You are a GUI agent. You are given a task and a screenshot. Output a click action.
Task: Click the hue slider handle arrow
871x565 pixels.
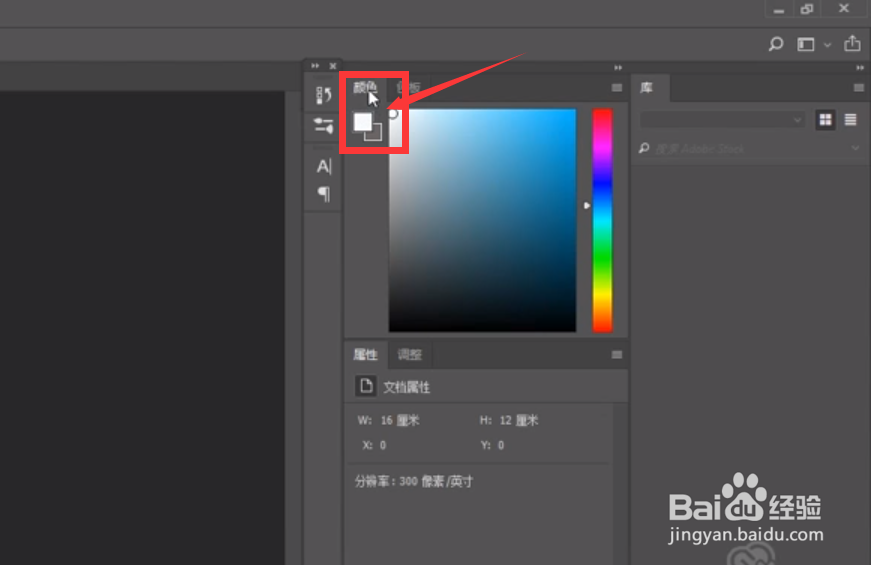tap(587, 206)
